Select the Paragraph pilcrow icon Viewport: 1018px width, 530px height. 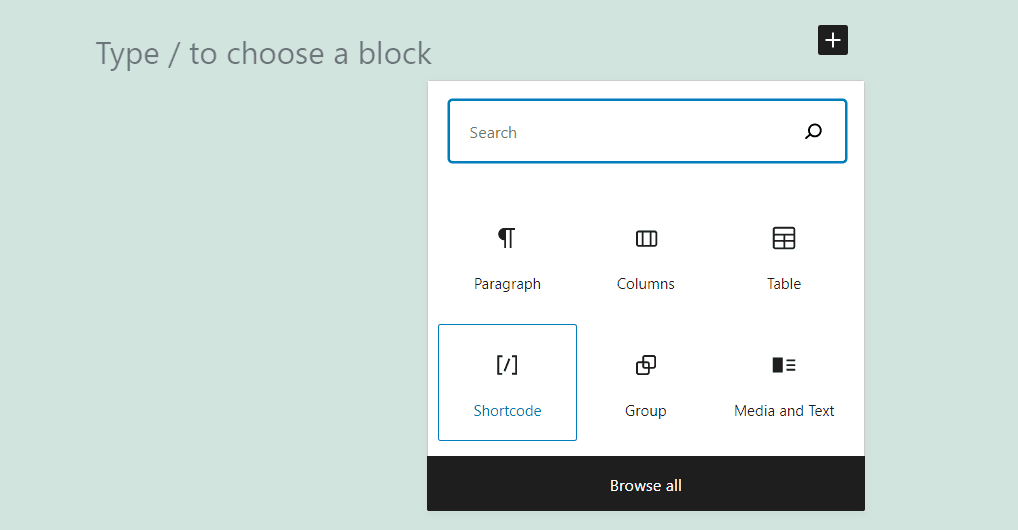507,238
